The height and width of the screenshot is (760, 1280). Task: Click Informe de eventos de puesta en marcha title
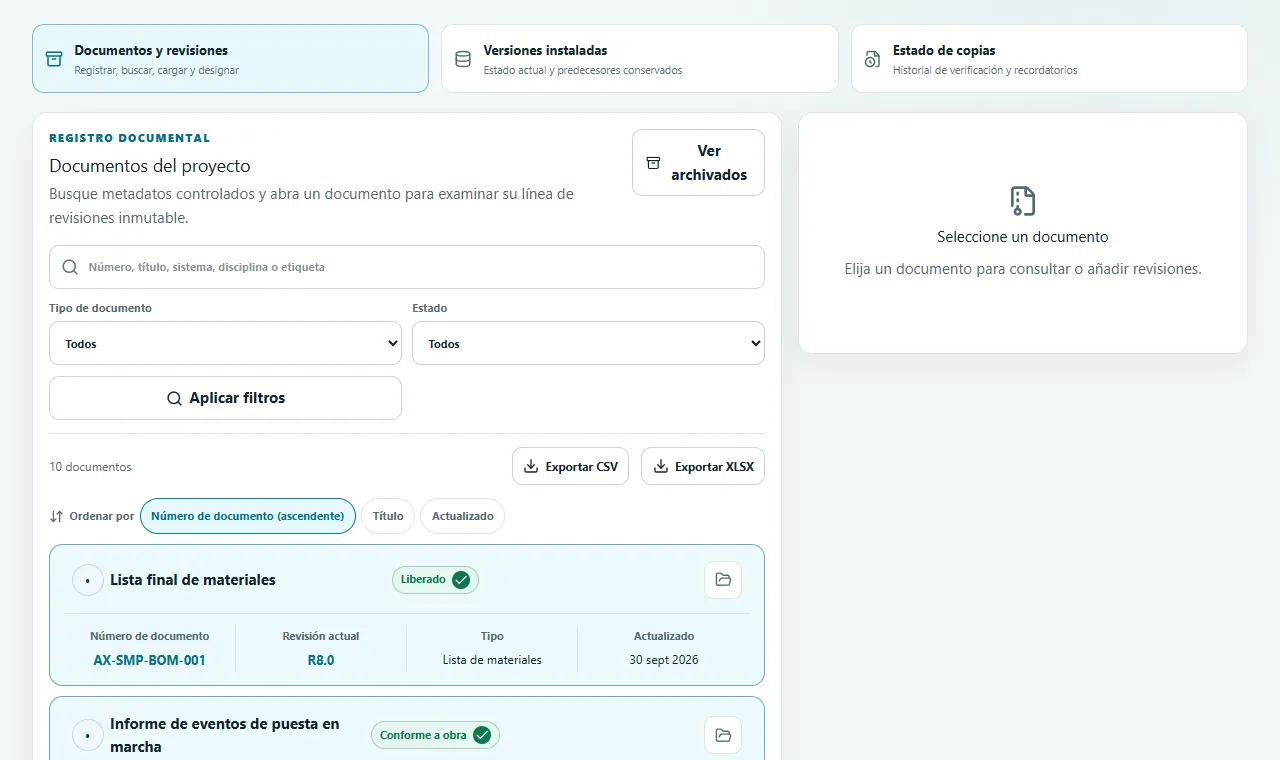[225, 735]
